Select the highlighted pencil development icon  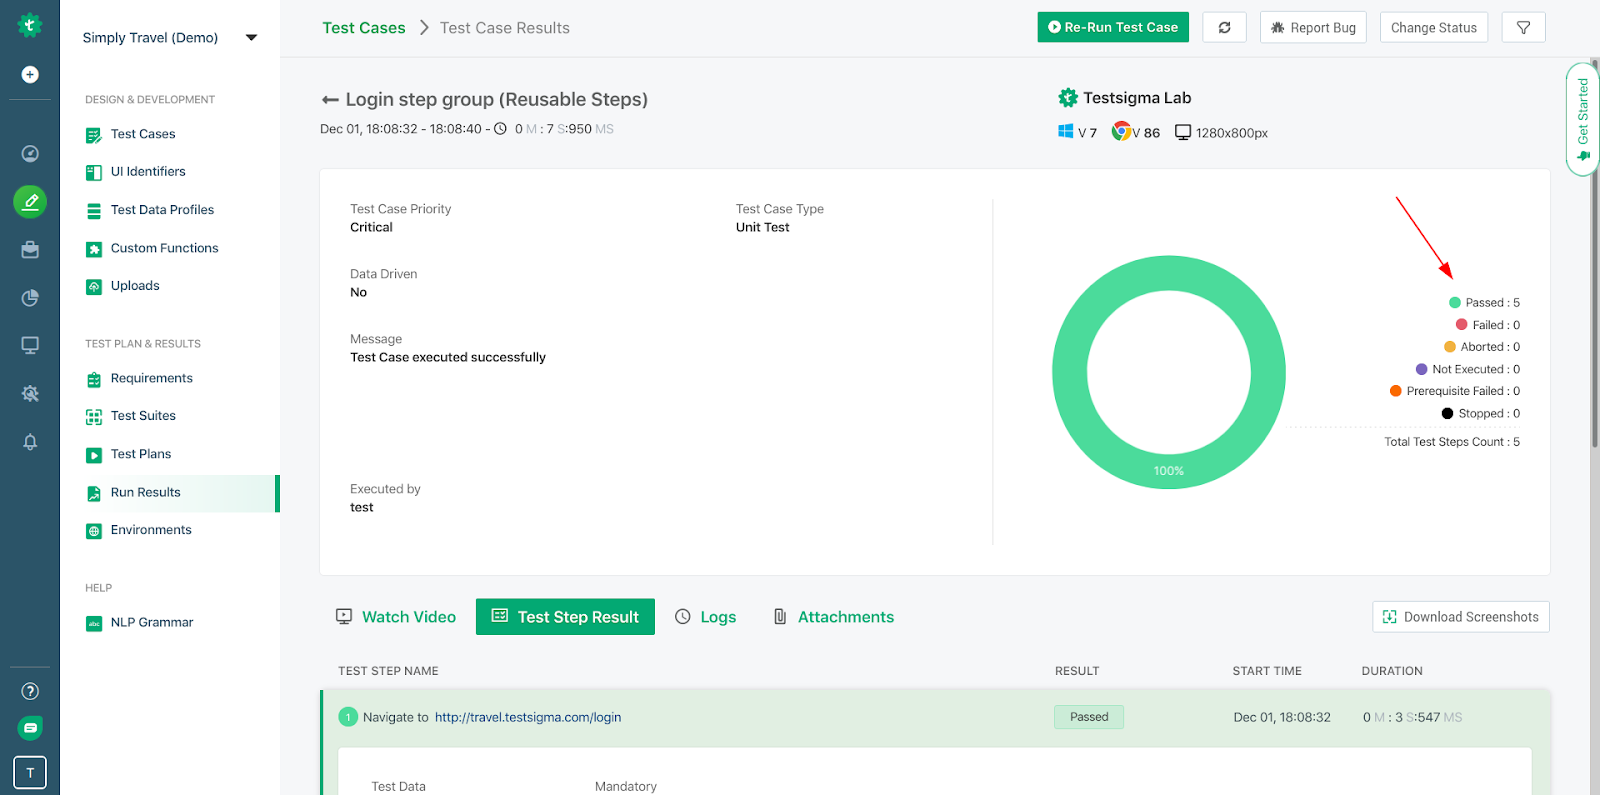[30, 202]
